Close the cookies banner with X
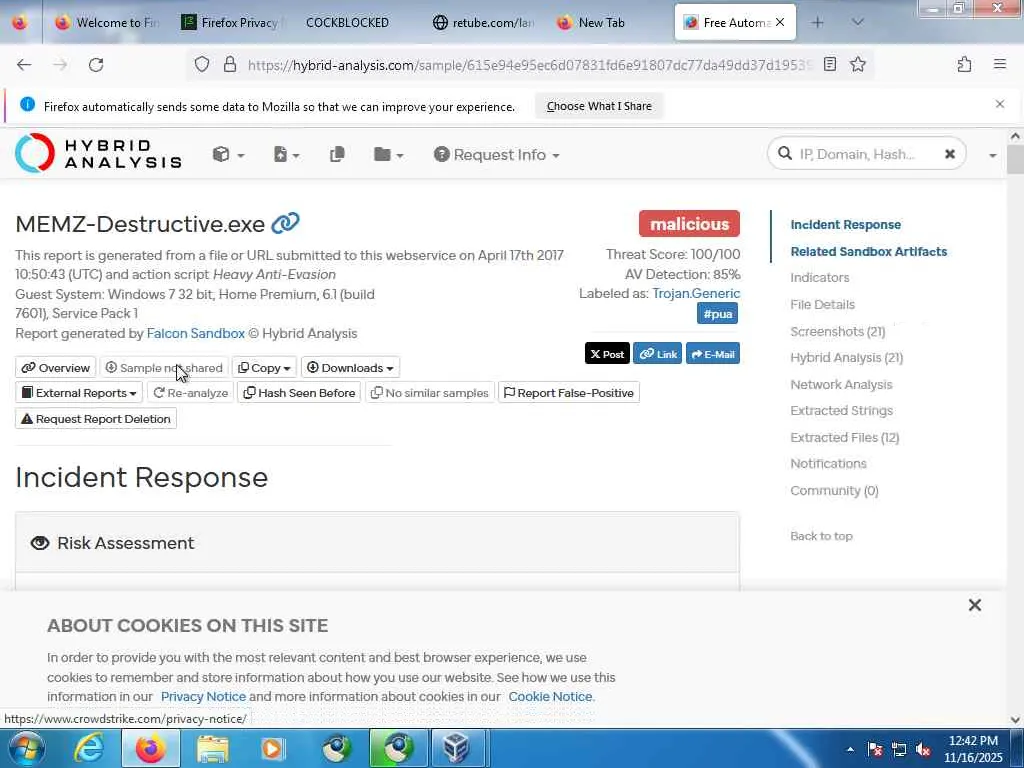This screenshot has height=768, width=1024. tap(974, 605)
